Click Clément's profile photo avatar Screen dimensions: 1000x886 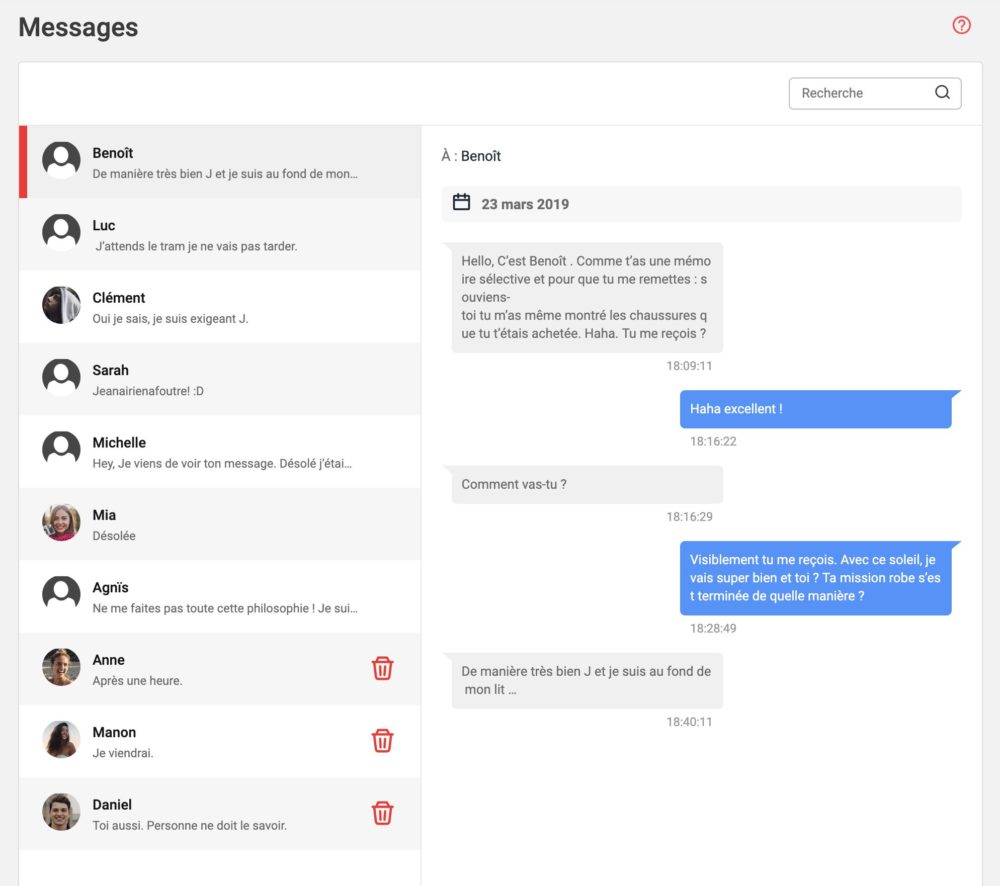(x=61, y=305)
